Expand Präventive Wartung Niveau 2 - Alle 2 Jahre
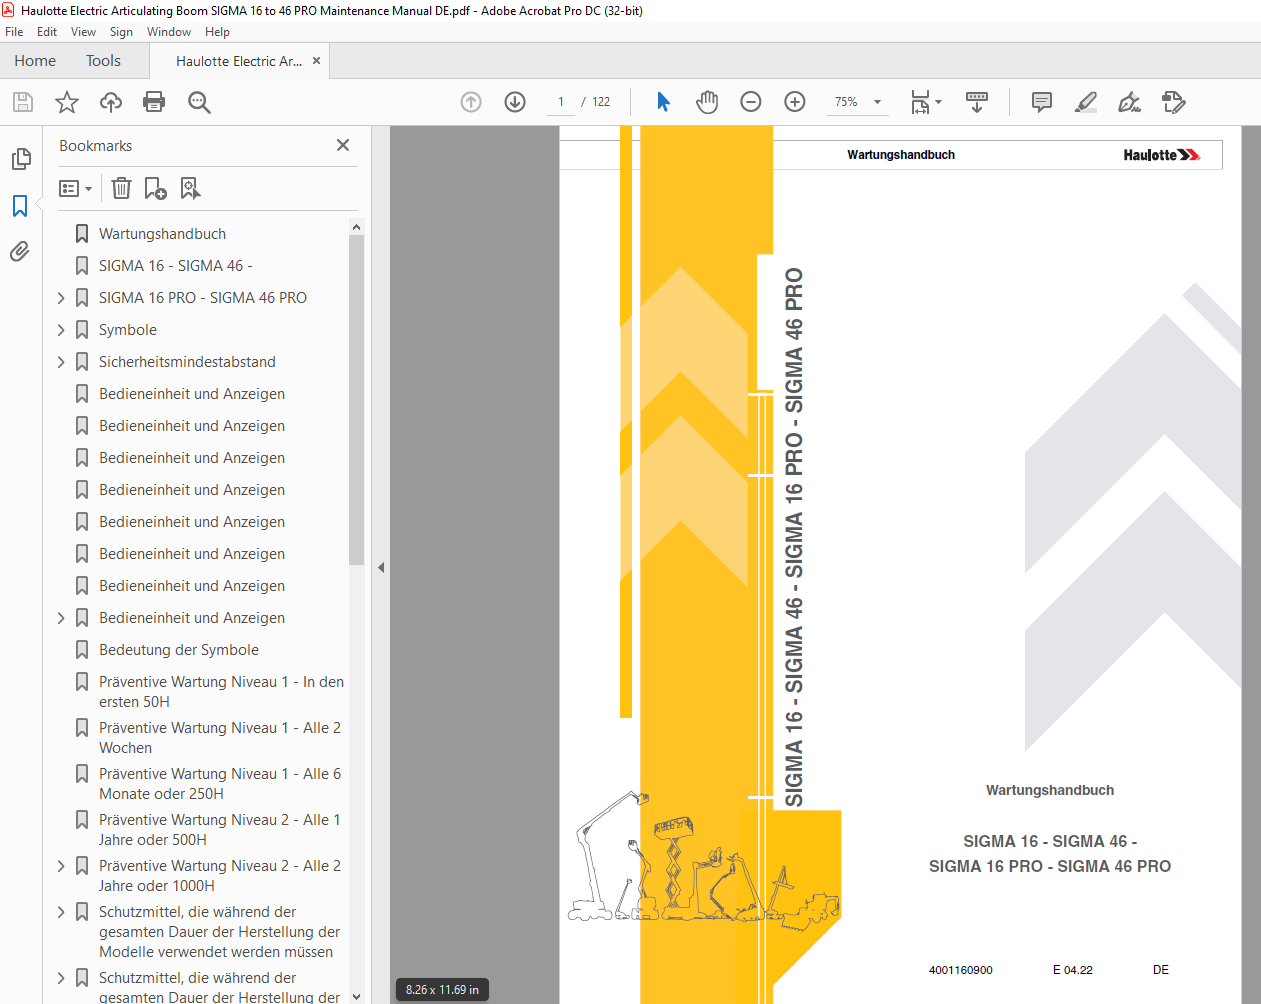The image size is (1261, 1004). tap(61, 866)
